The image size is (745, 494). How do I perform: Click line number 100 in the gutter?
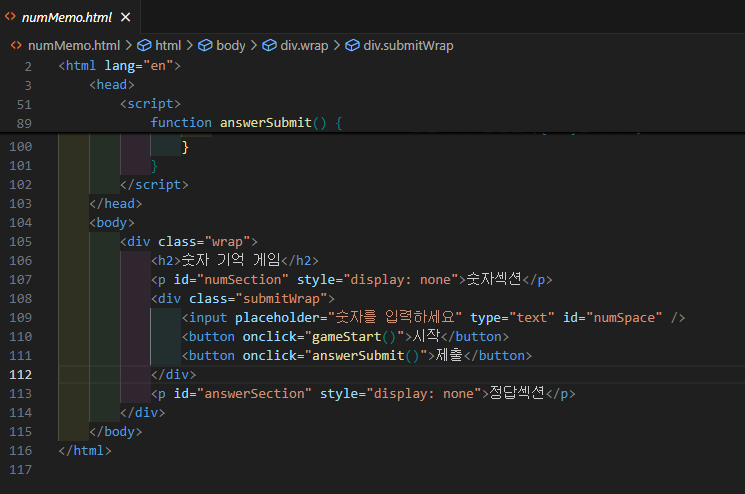[20, 147]
